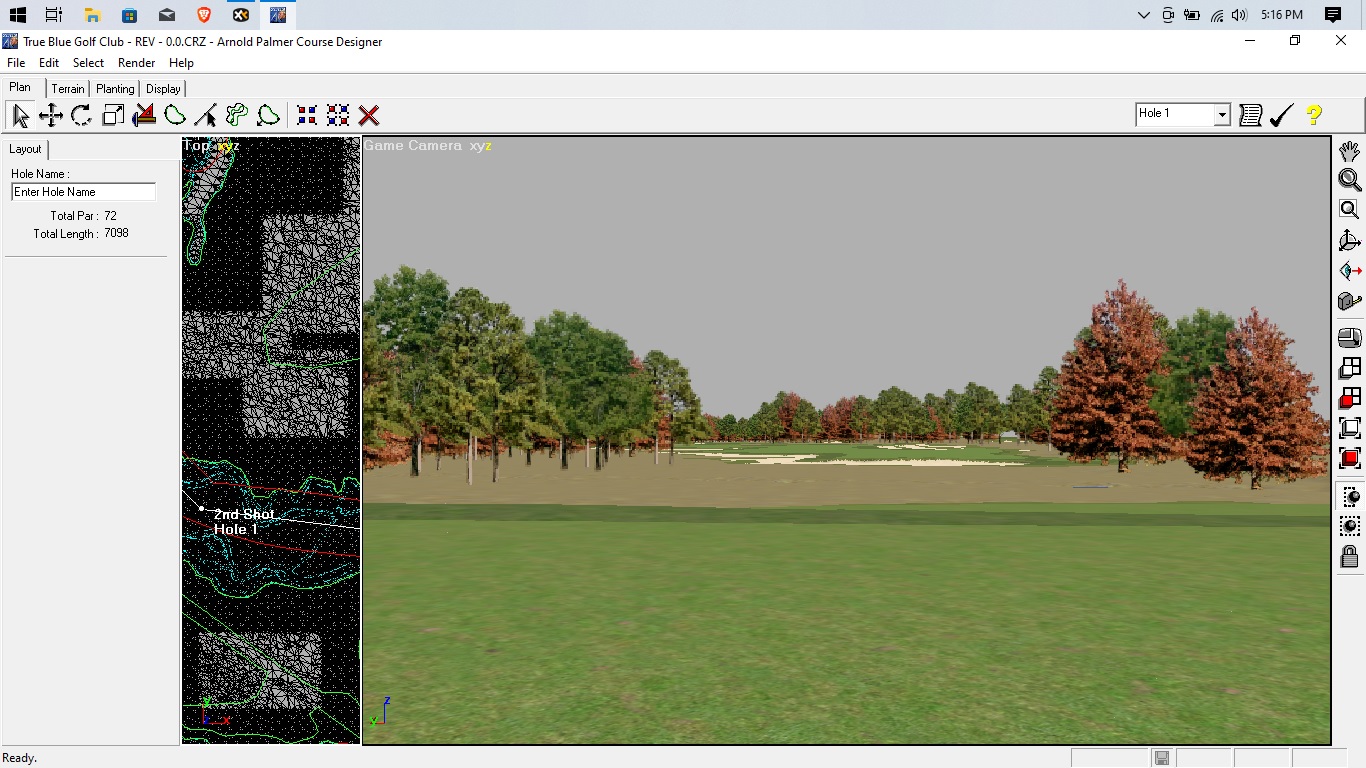Toggle the eye camera view icon
This screenshot has height=768, width=1366.
coord(1349,271)
